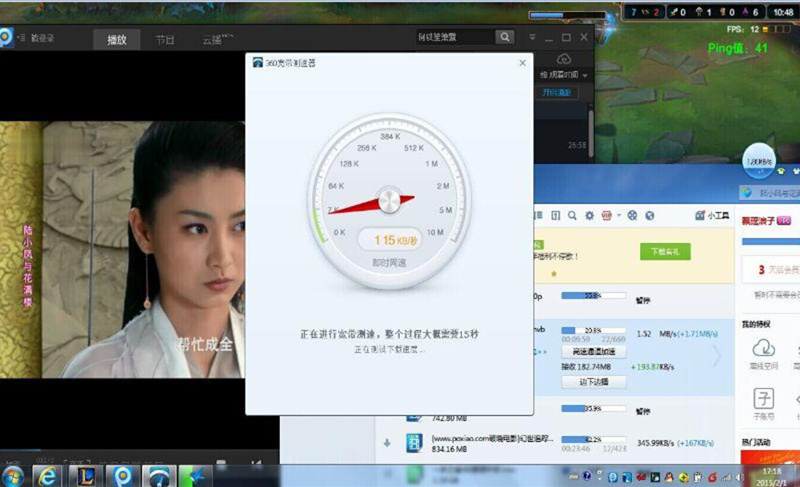Viewport: 800px width, 487px height.
Task: Open settings gear in Thunder toolbar
Action: point(589,216)
